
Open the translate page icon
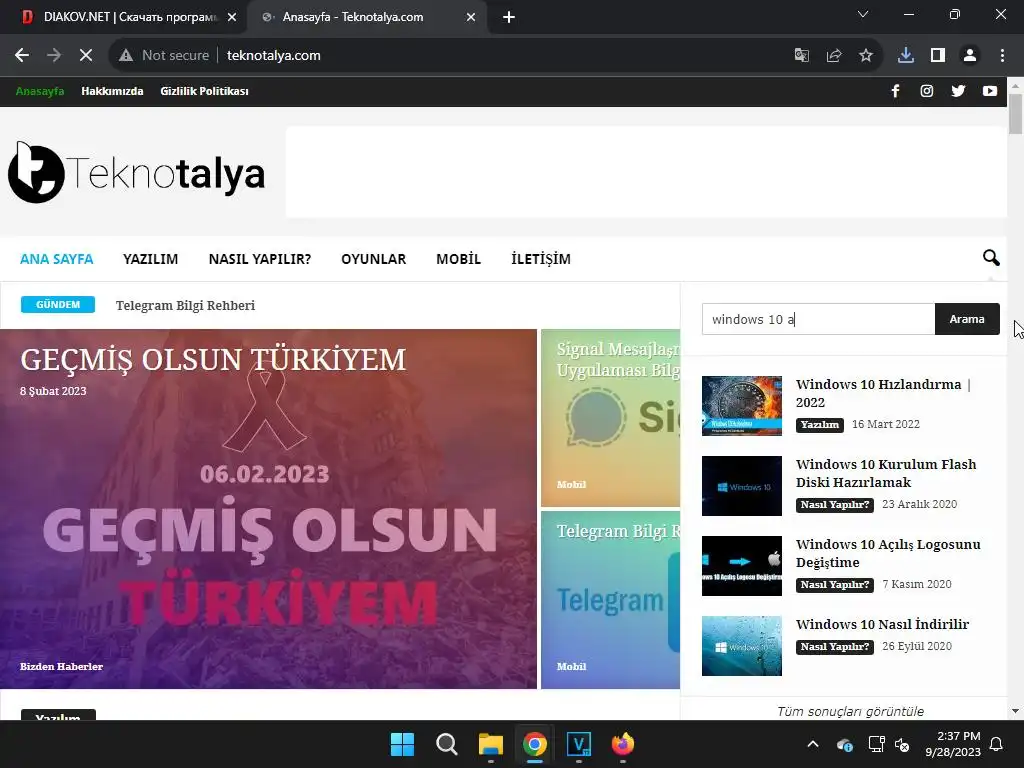801,56
